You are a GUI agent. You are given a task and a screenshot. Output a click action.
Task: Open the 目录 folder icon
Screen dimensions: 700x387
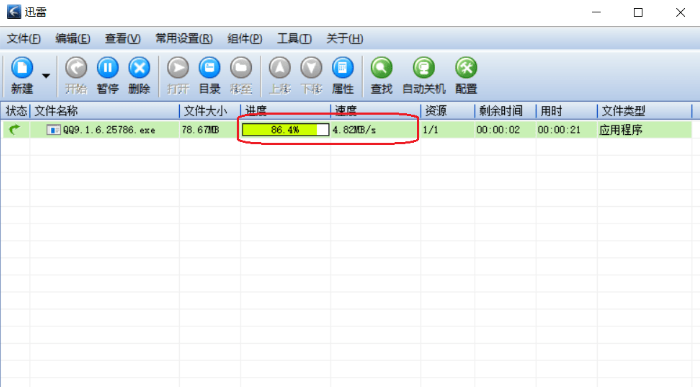tap(209, 68)
